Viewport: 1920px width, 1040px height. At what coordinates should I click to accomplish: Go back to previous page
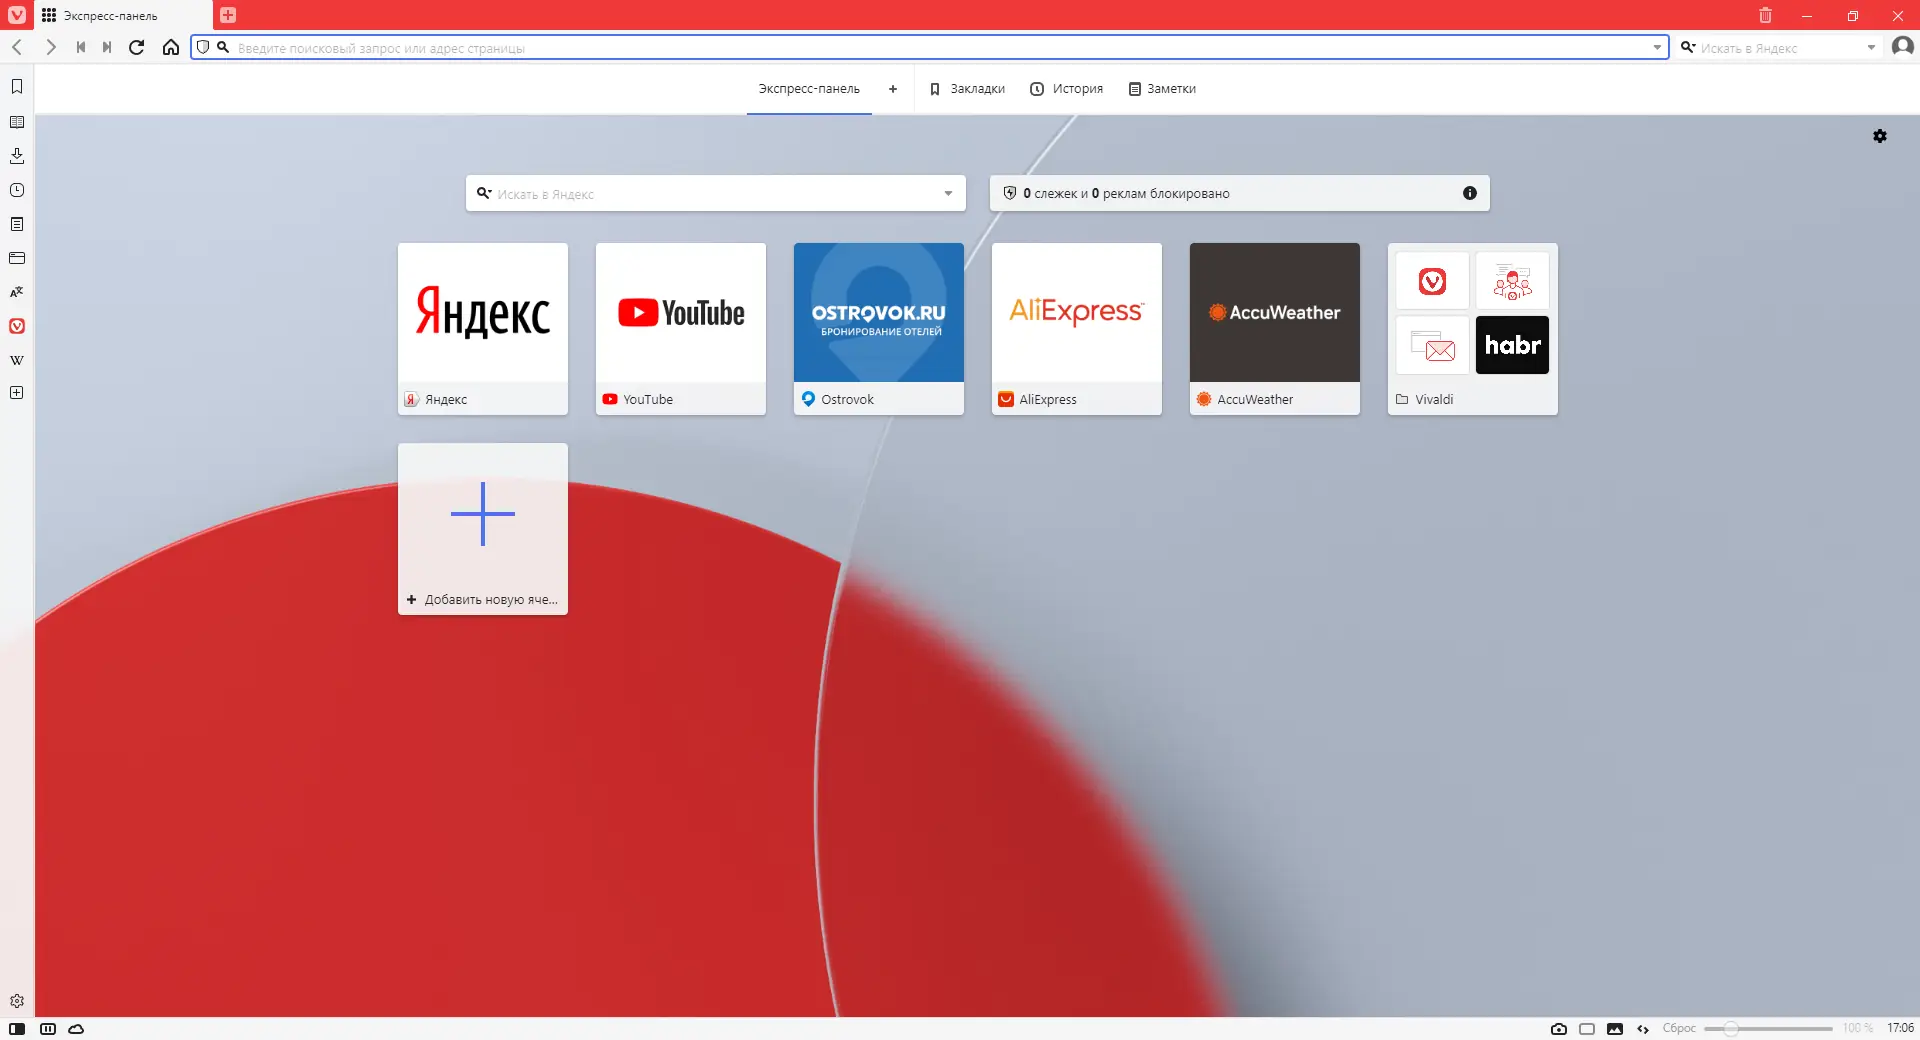[x=17, y=47]
